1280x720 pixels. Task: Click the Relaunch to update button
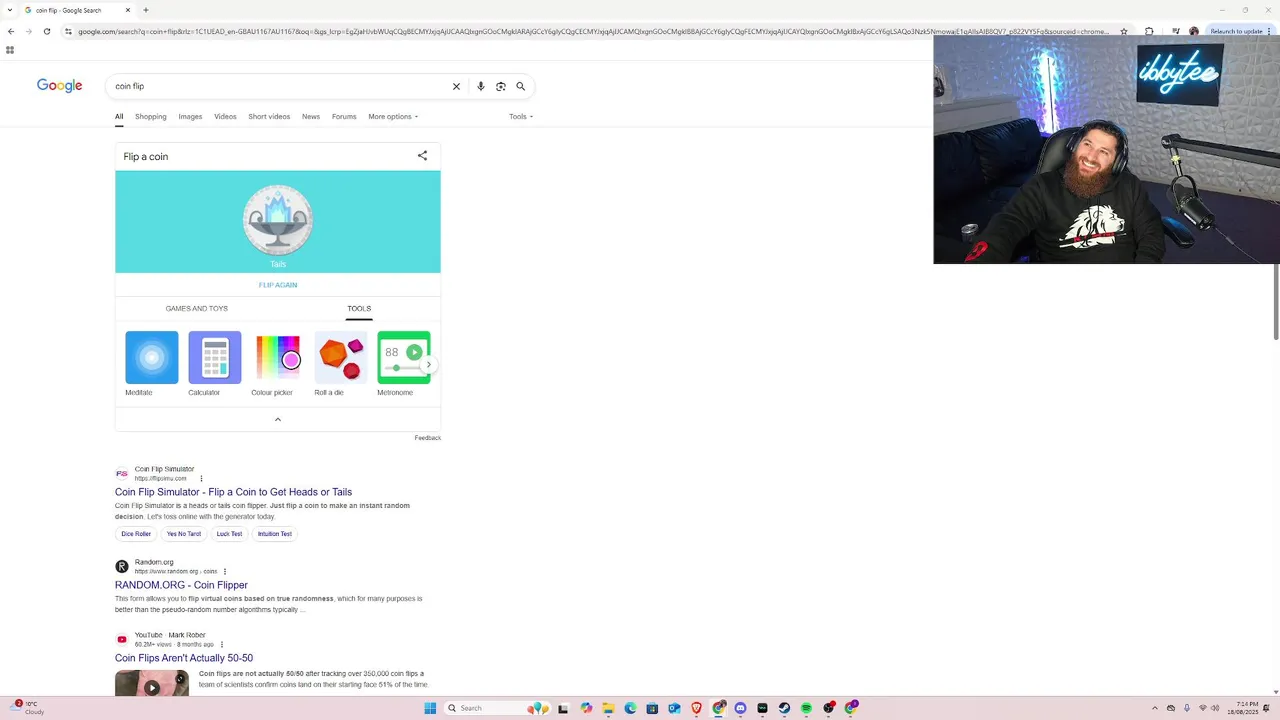(x=1242, y=31)
